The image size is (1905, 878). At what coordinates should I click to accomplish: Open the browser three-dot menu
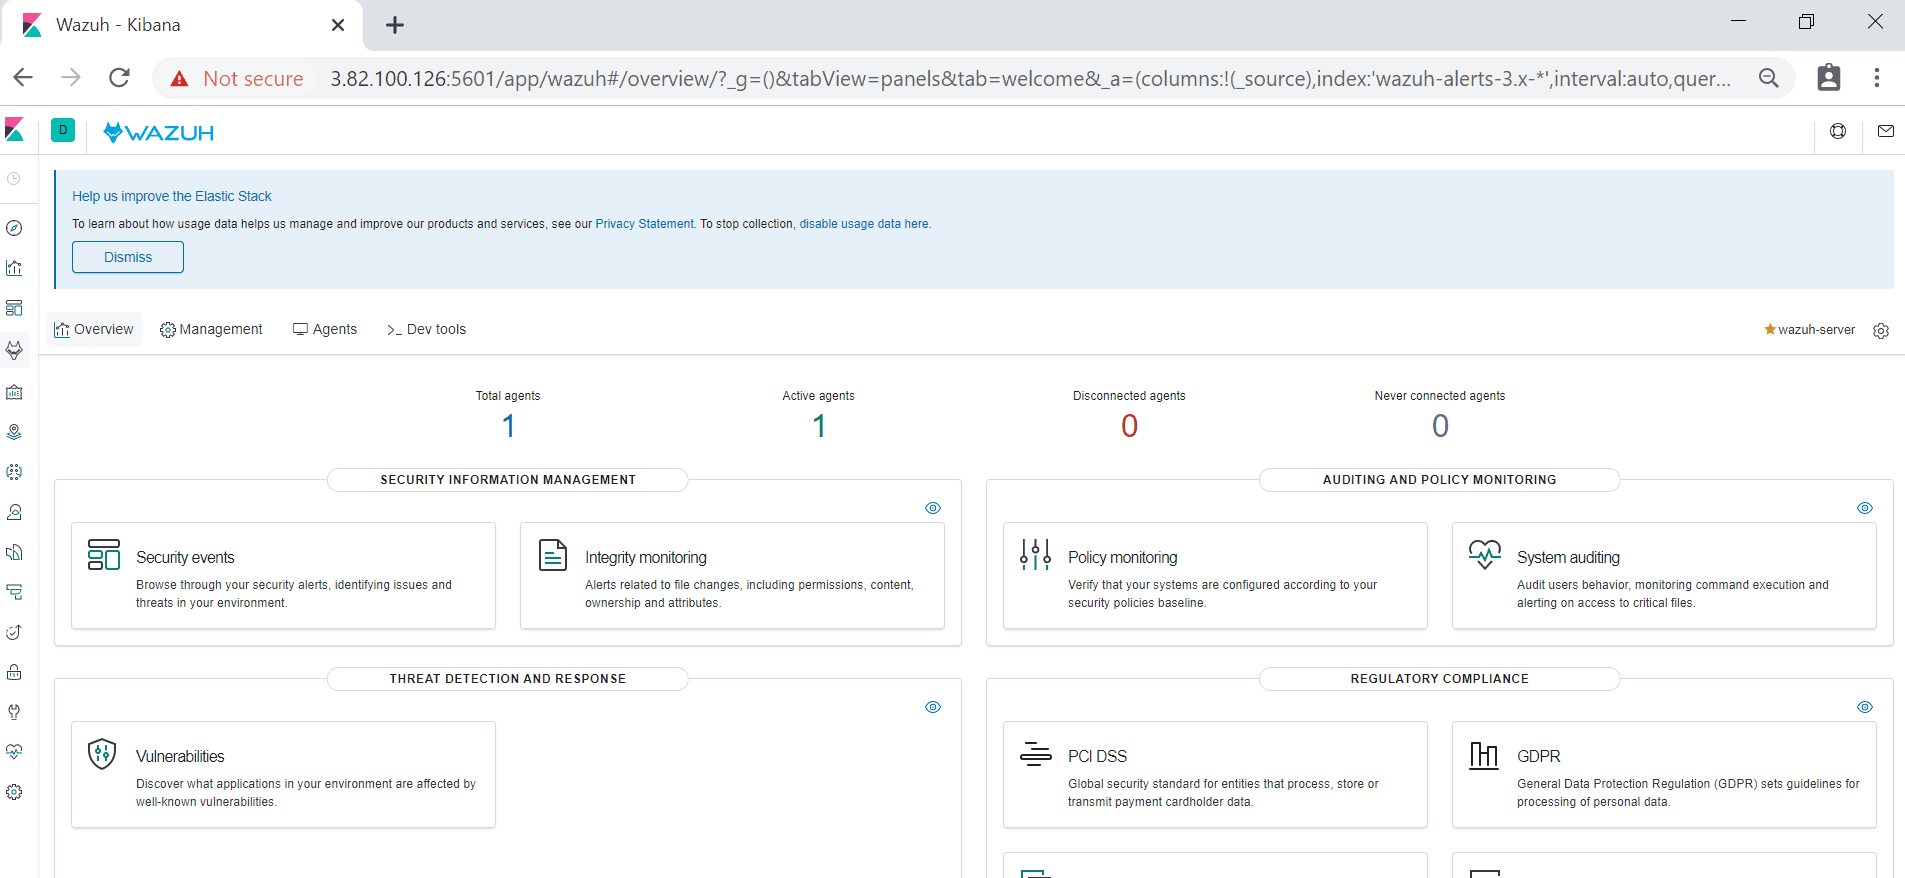coord(1877,78)
